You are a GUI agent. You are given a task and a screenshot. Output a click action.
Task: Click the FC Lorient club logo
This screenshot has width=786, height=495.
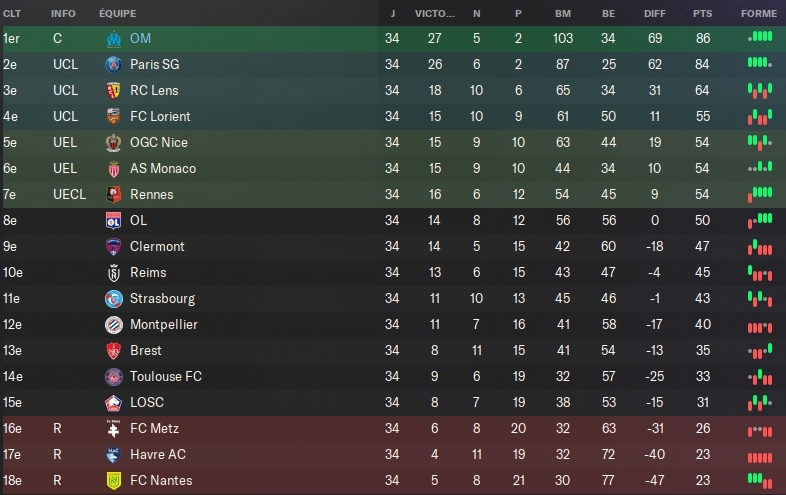113,116
